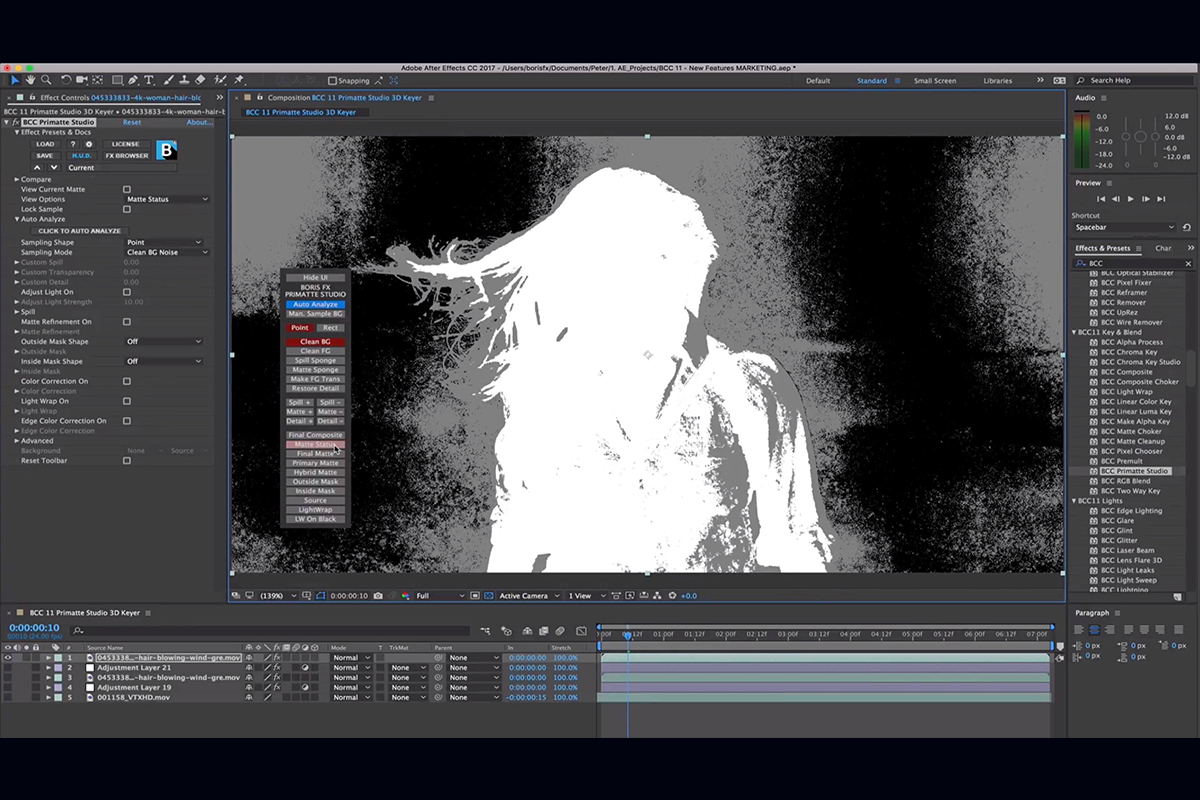
Task: Select the Roto Brush tool
Action: pos(220,80)
